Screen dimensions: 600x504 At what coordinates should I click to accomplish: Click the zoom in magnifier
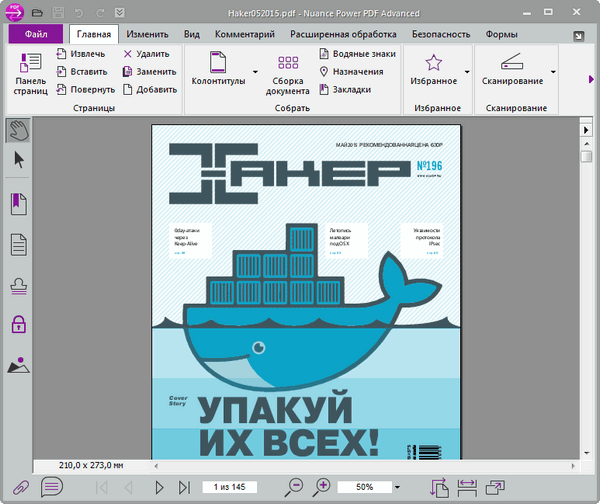point(322,487)
